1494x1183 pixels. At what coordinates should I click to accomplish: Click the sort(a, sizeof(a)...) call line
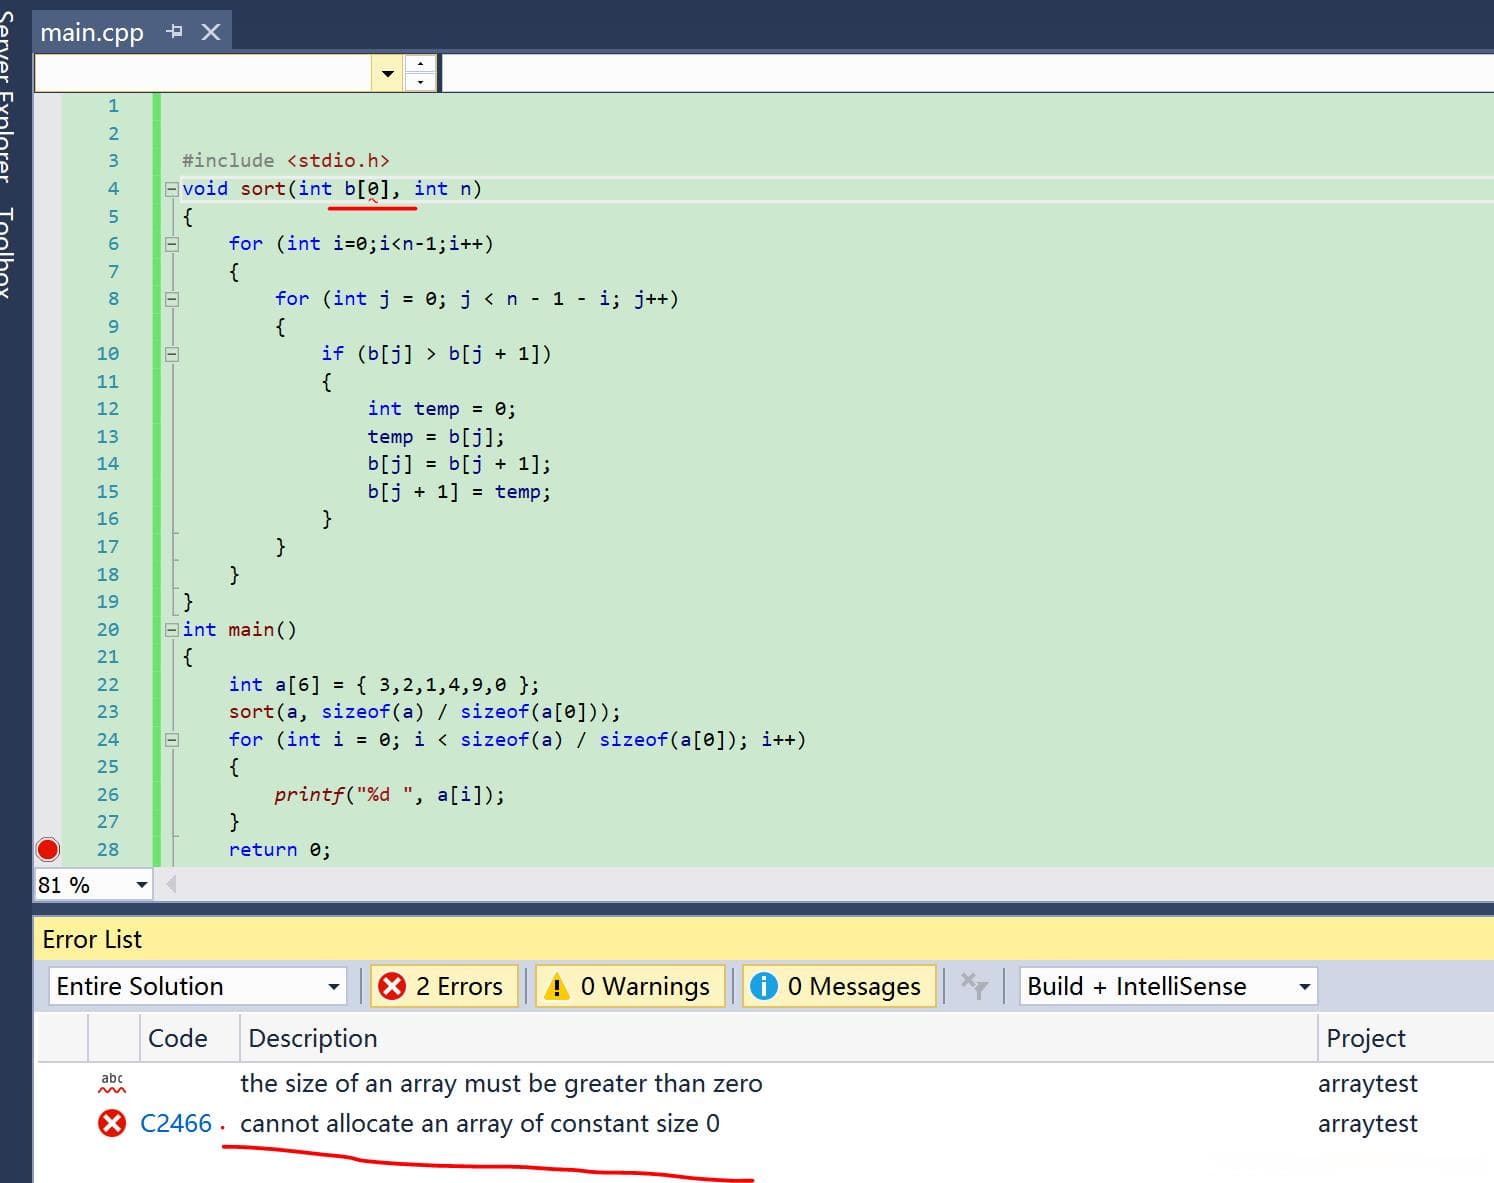[x=424, y=712]
